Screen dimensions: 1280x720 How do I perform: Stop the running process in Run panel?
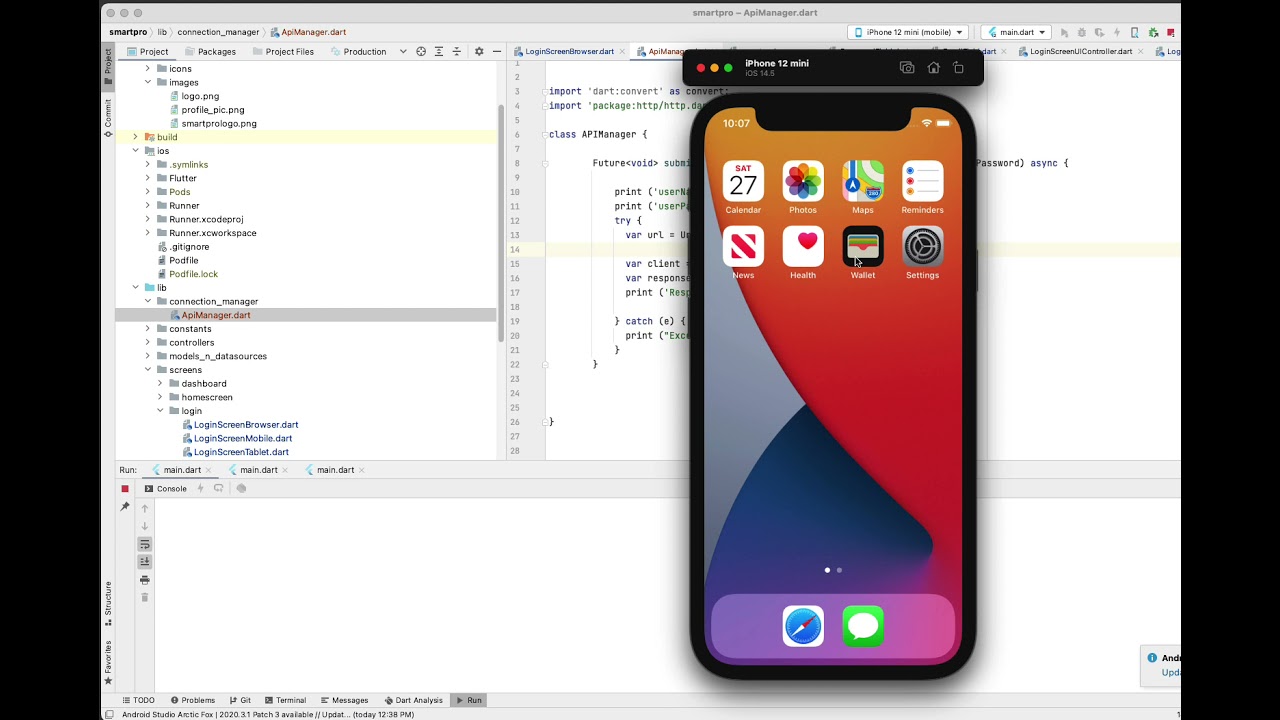pyautogui.click(x=125, y=489)
